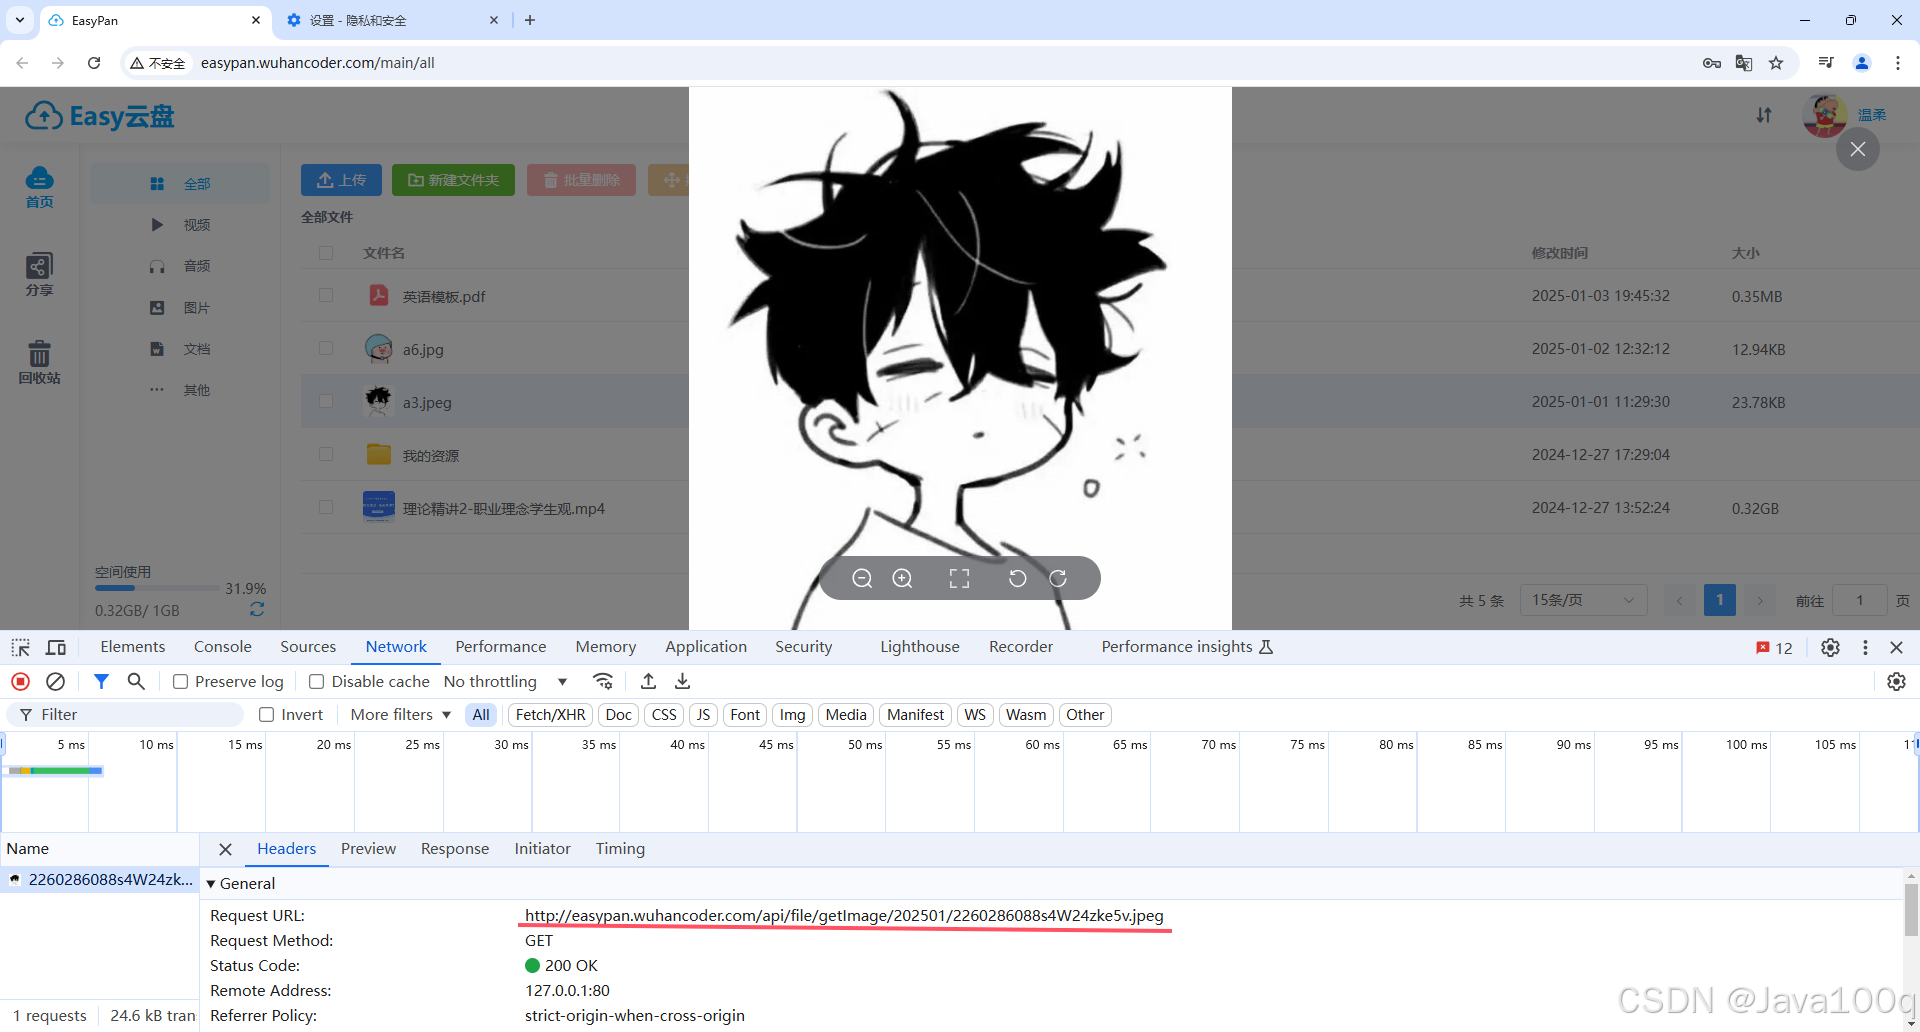Click 批量删除 batch delete button
The image size is (1920, 1032).
(x=581, y=180)
